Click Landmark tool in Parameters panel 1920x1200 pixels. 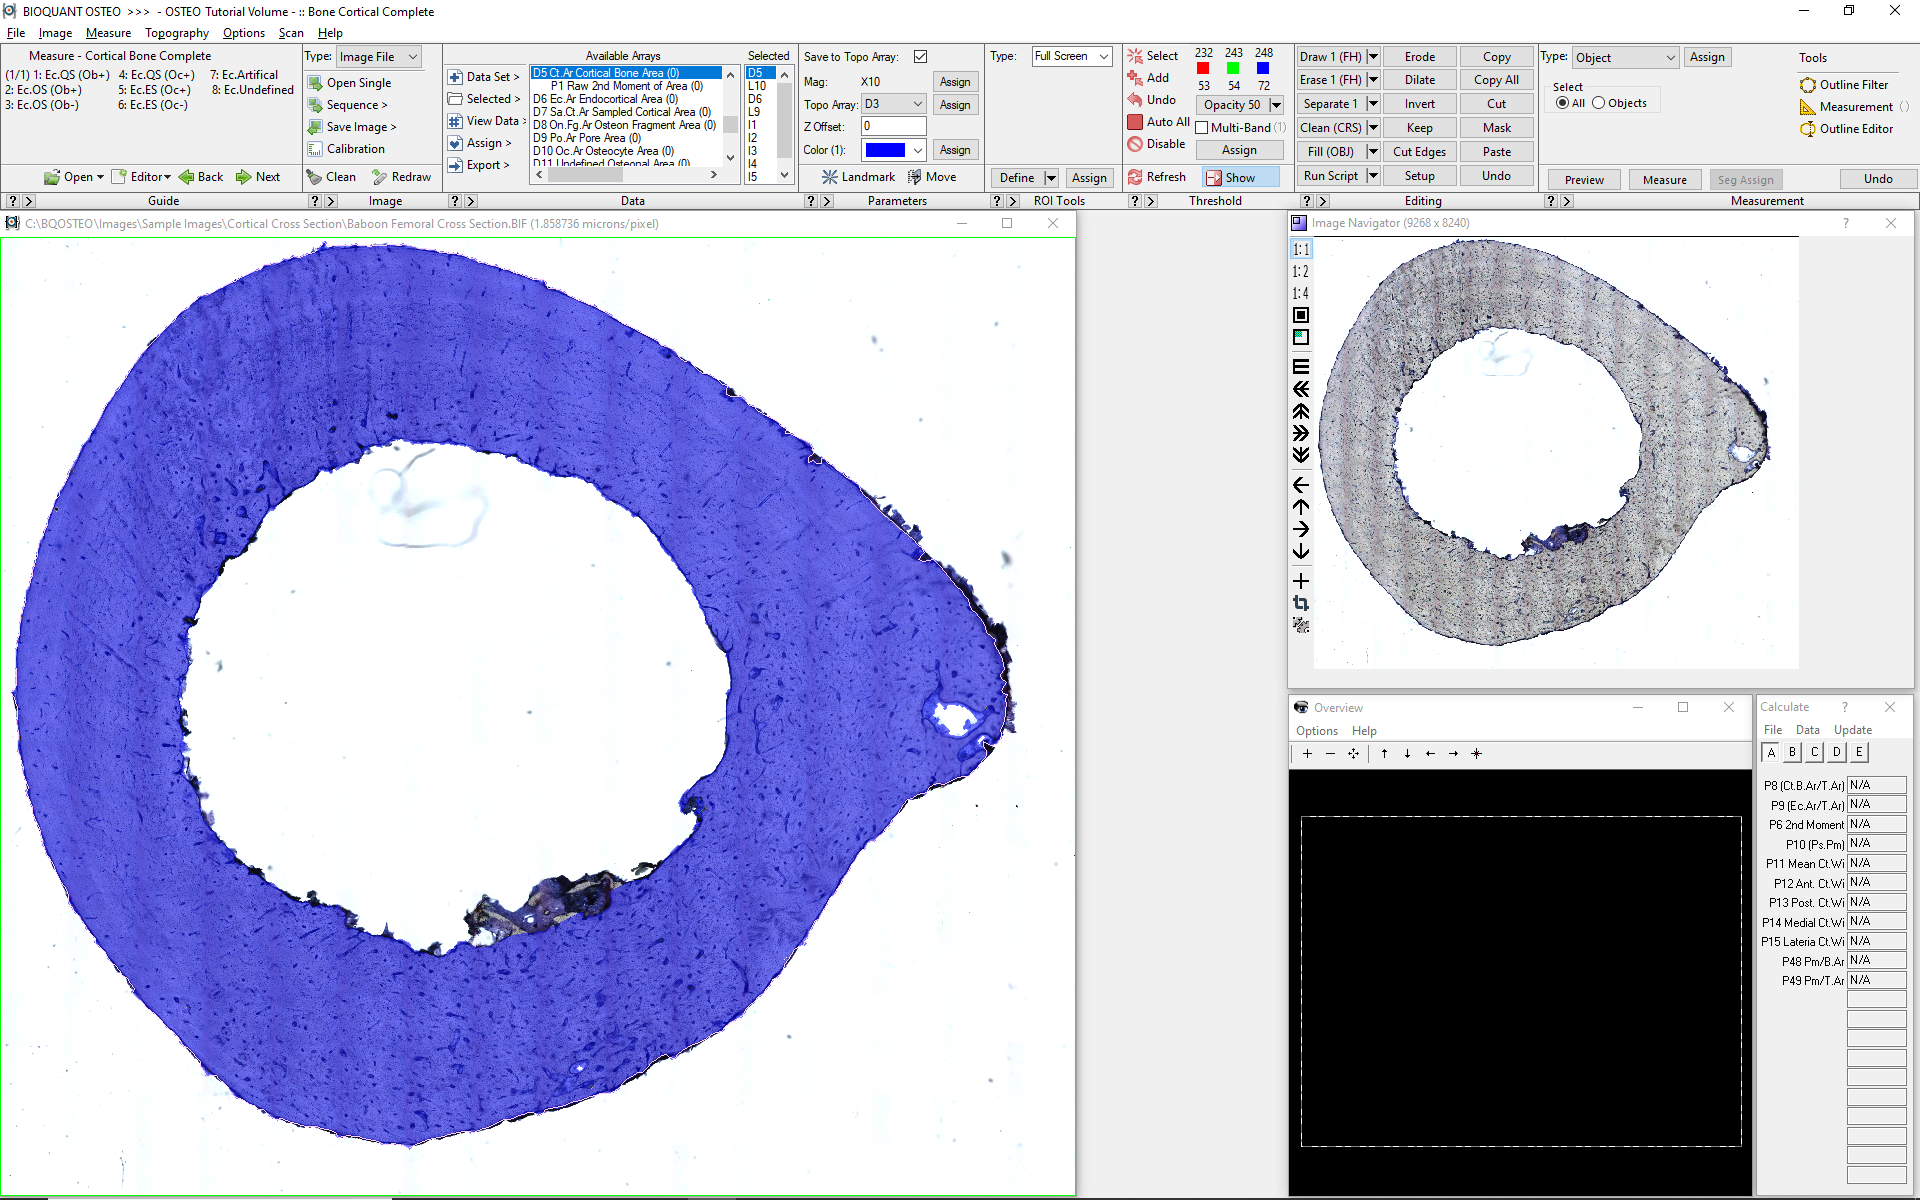[858, 177]
